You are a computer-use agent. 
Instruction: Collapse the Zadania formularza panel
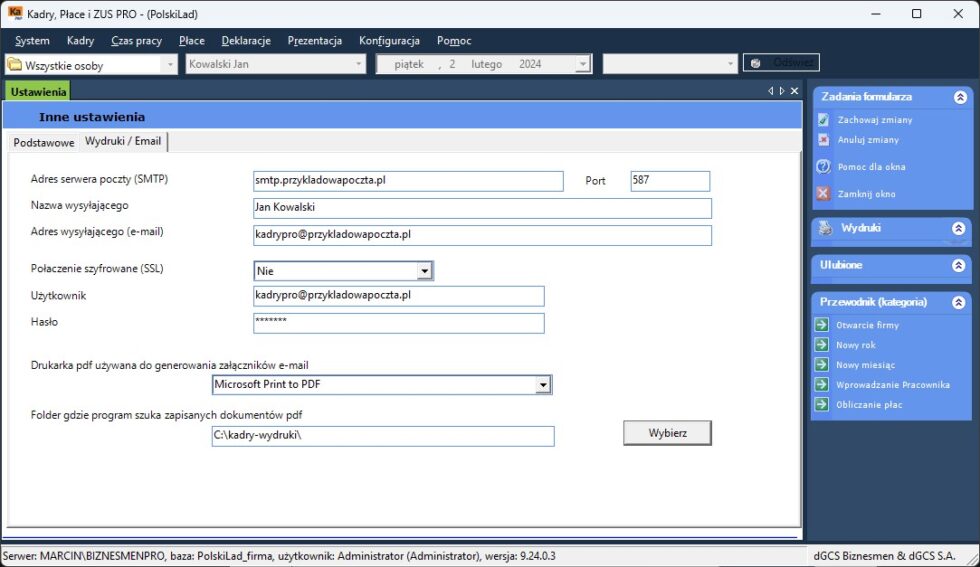[x=960, y=97]
